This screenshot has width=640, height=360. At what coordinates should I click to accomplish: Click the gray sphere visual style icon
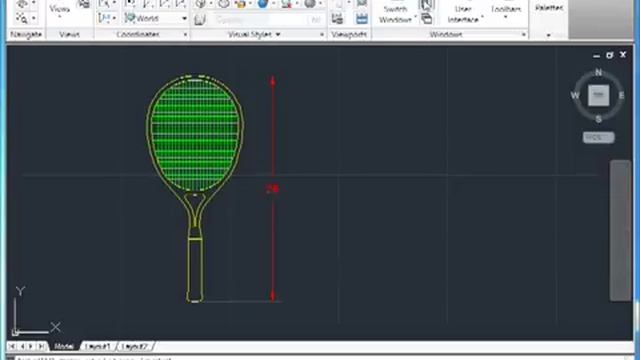pyautogui.click(x=310, y=4)
